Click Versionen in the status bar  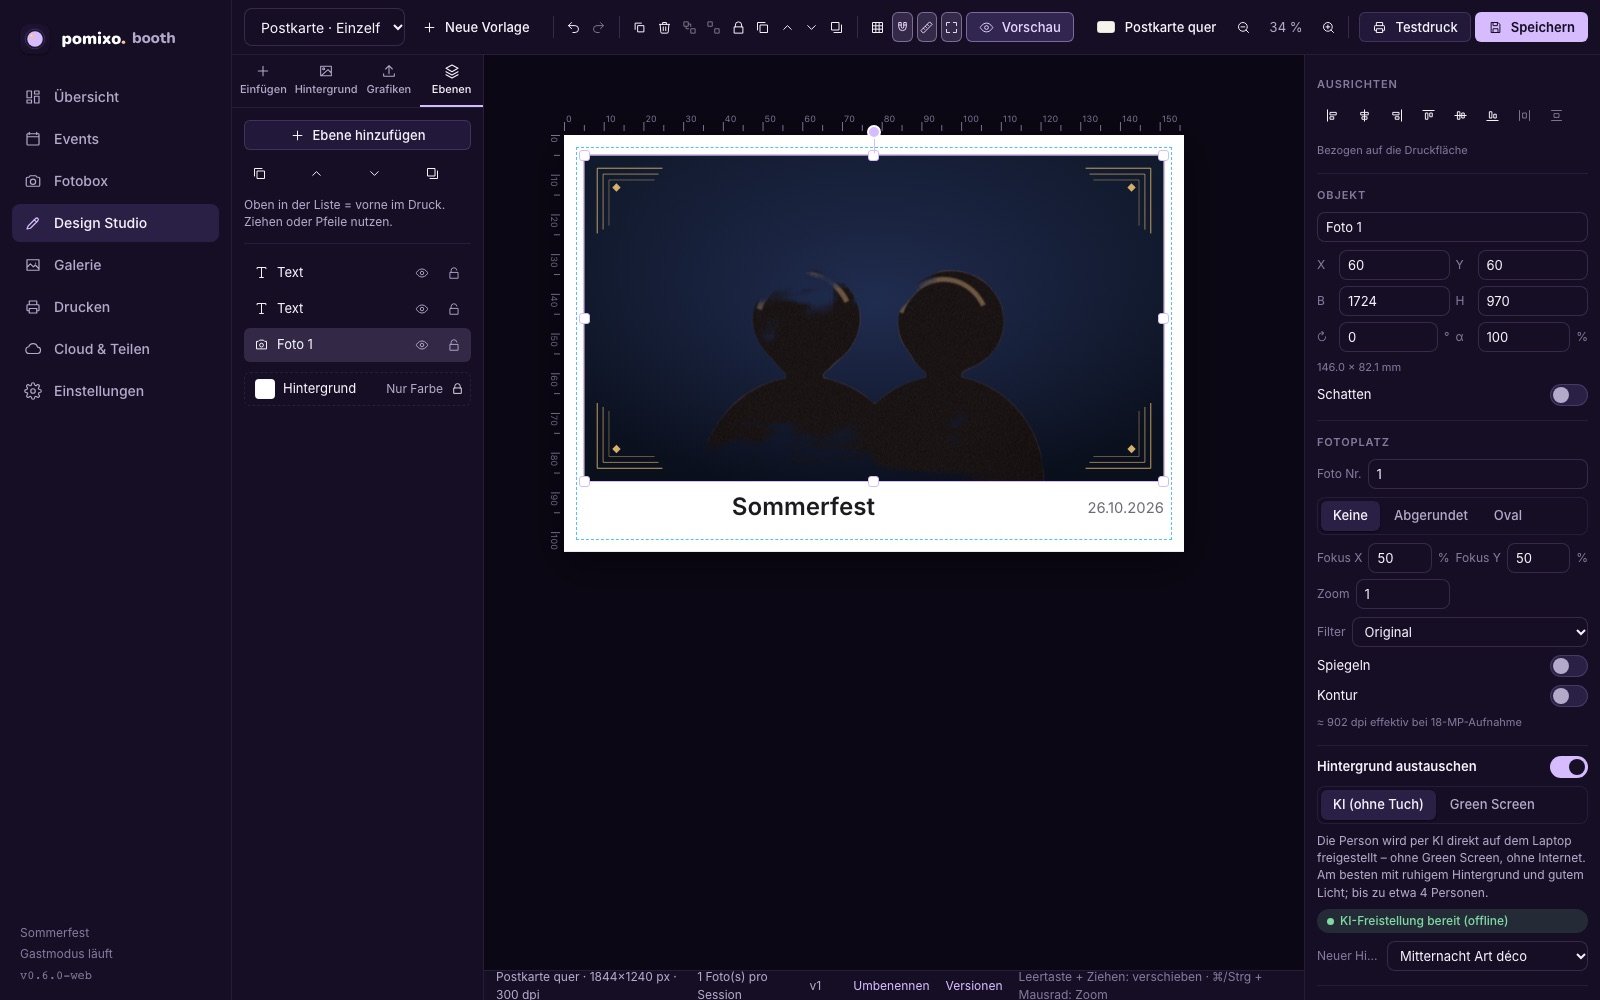coord(974,986)
